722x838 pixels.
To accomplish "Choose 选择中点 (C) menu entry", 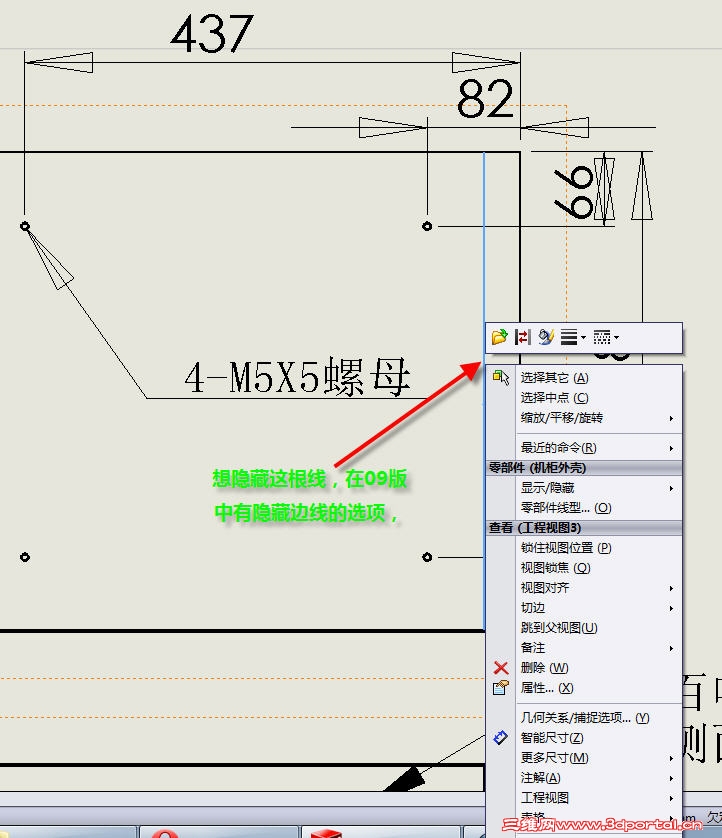I will (584, 398).
